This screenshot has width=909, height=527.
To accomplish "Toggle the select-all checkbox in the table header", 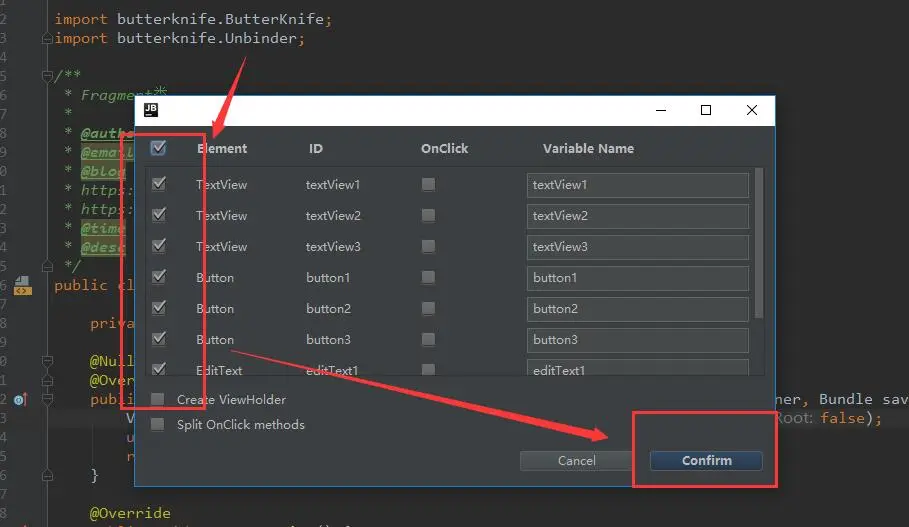I will [158, 148].
